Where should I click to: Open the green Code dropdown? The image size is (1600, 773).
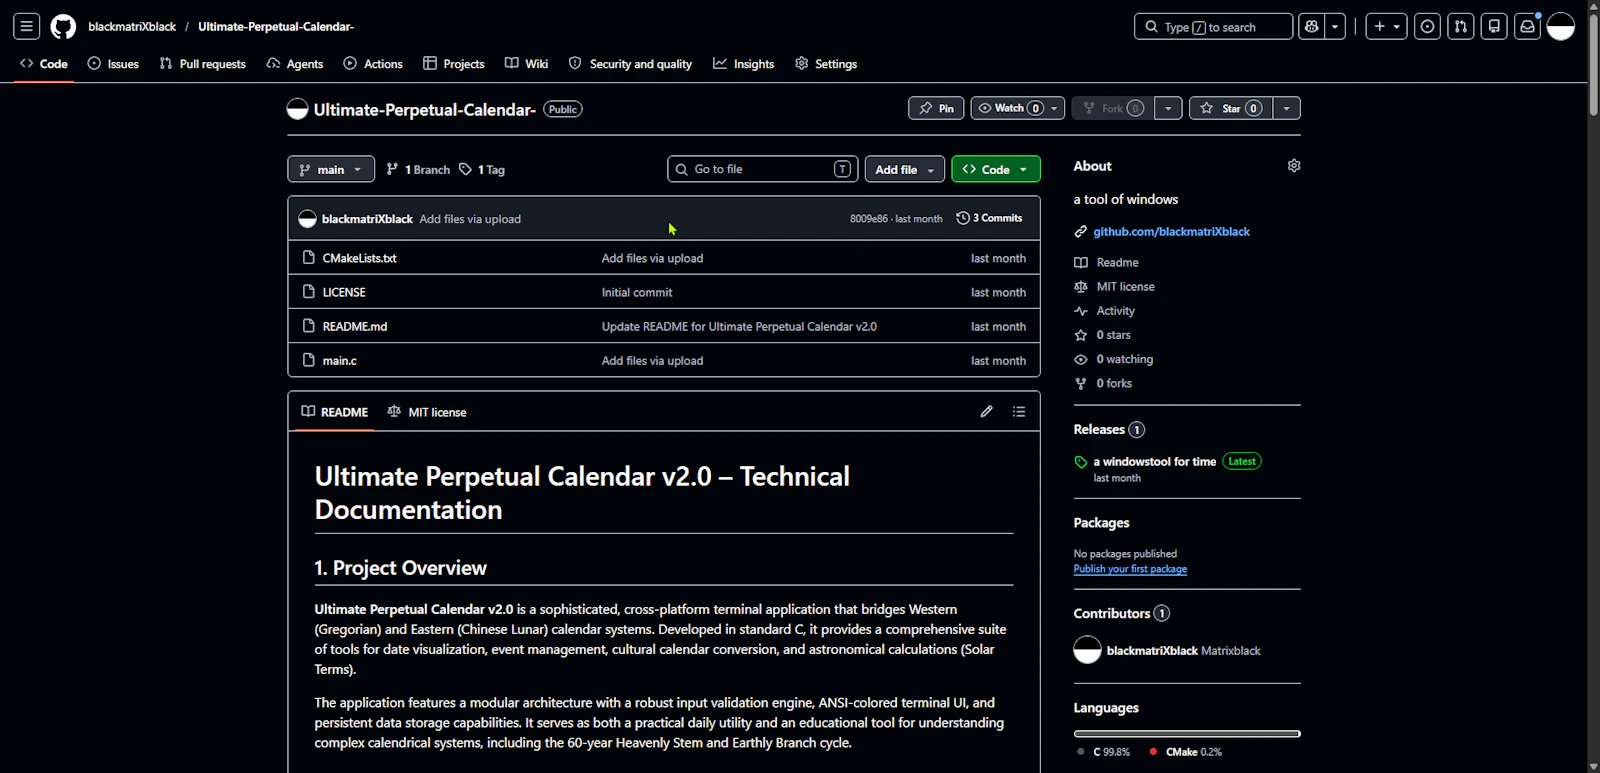(x=996, y=169)
